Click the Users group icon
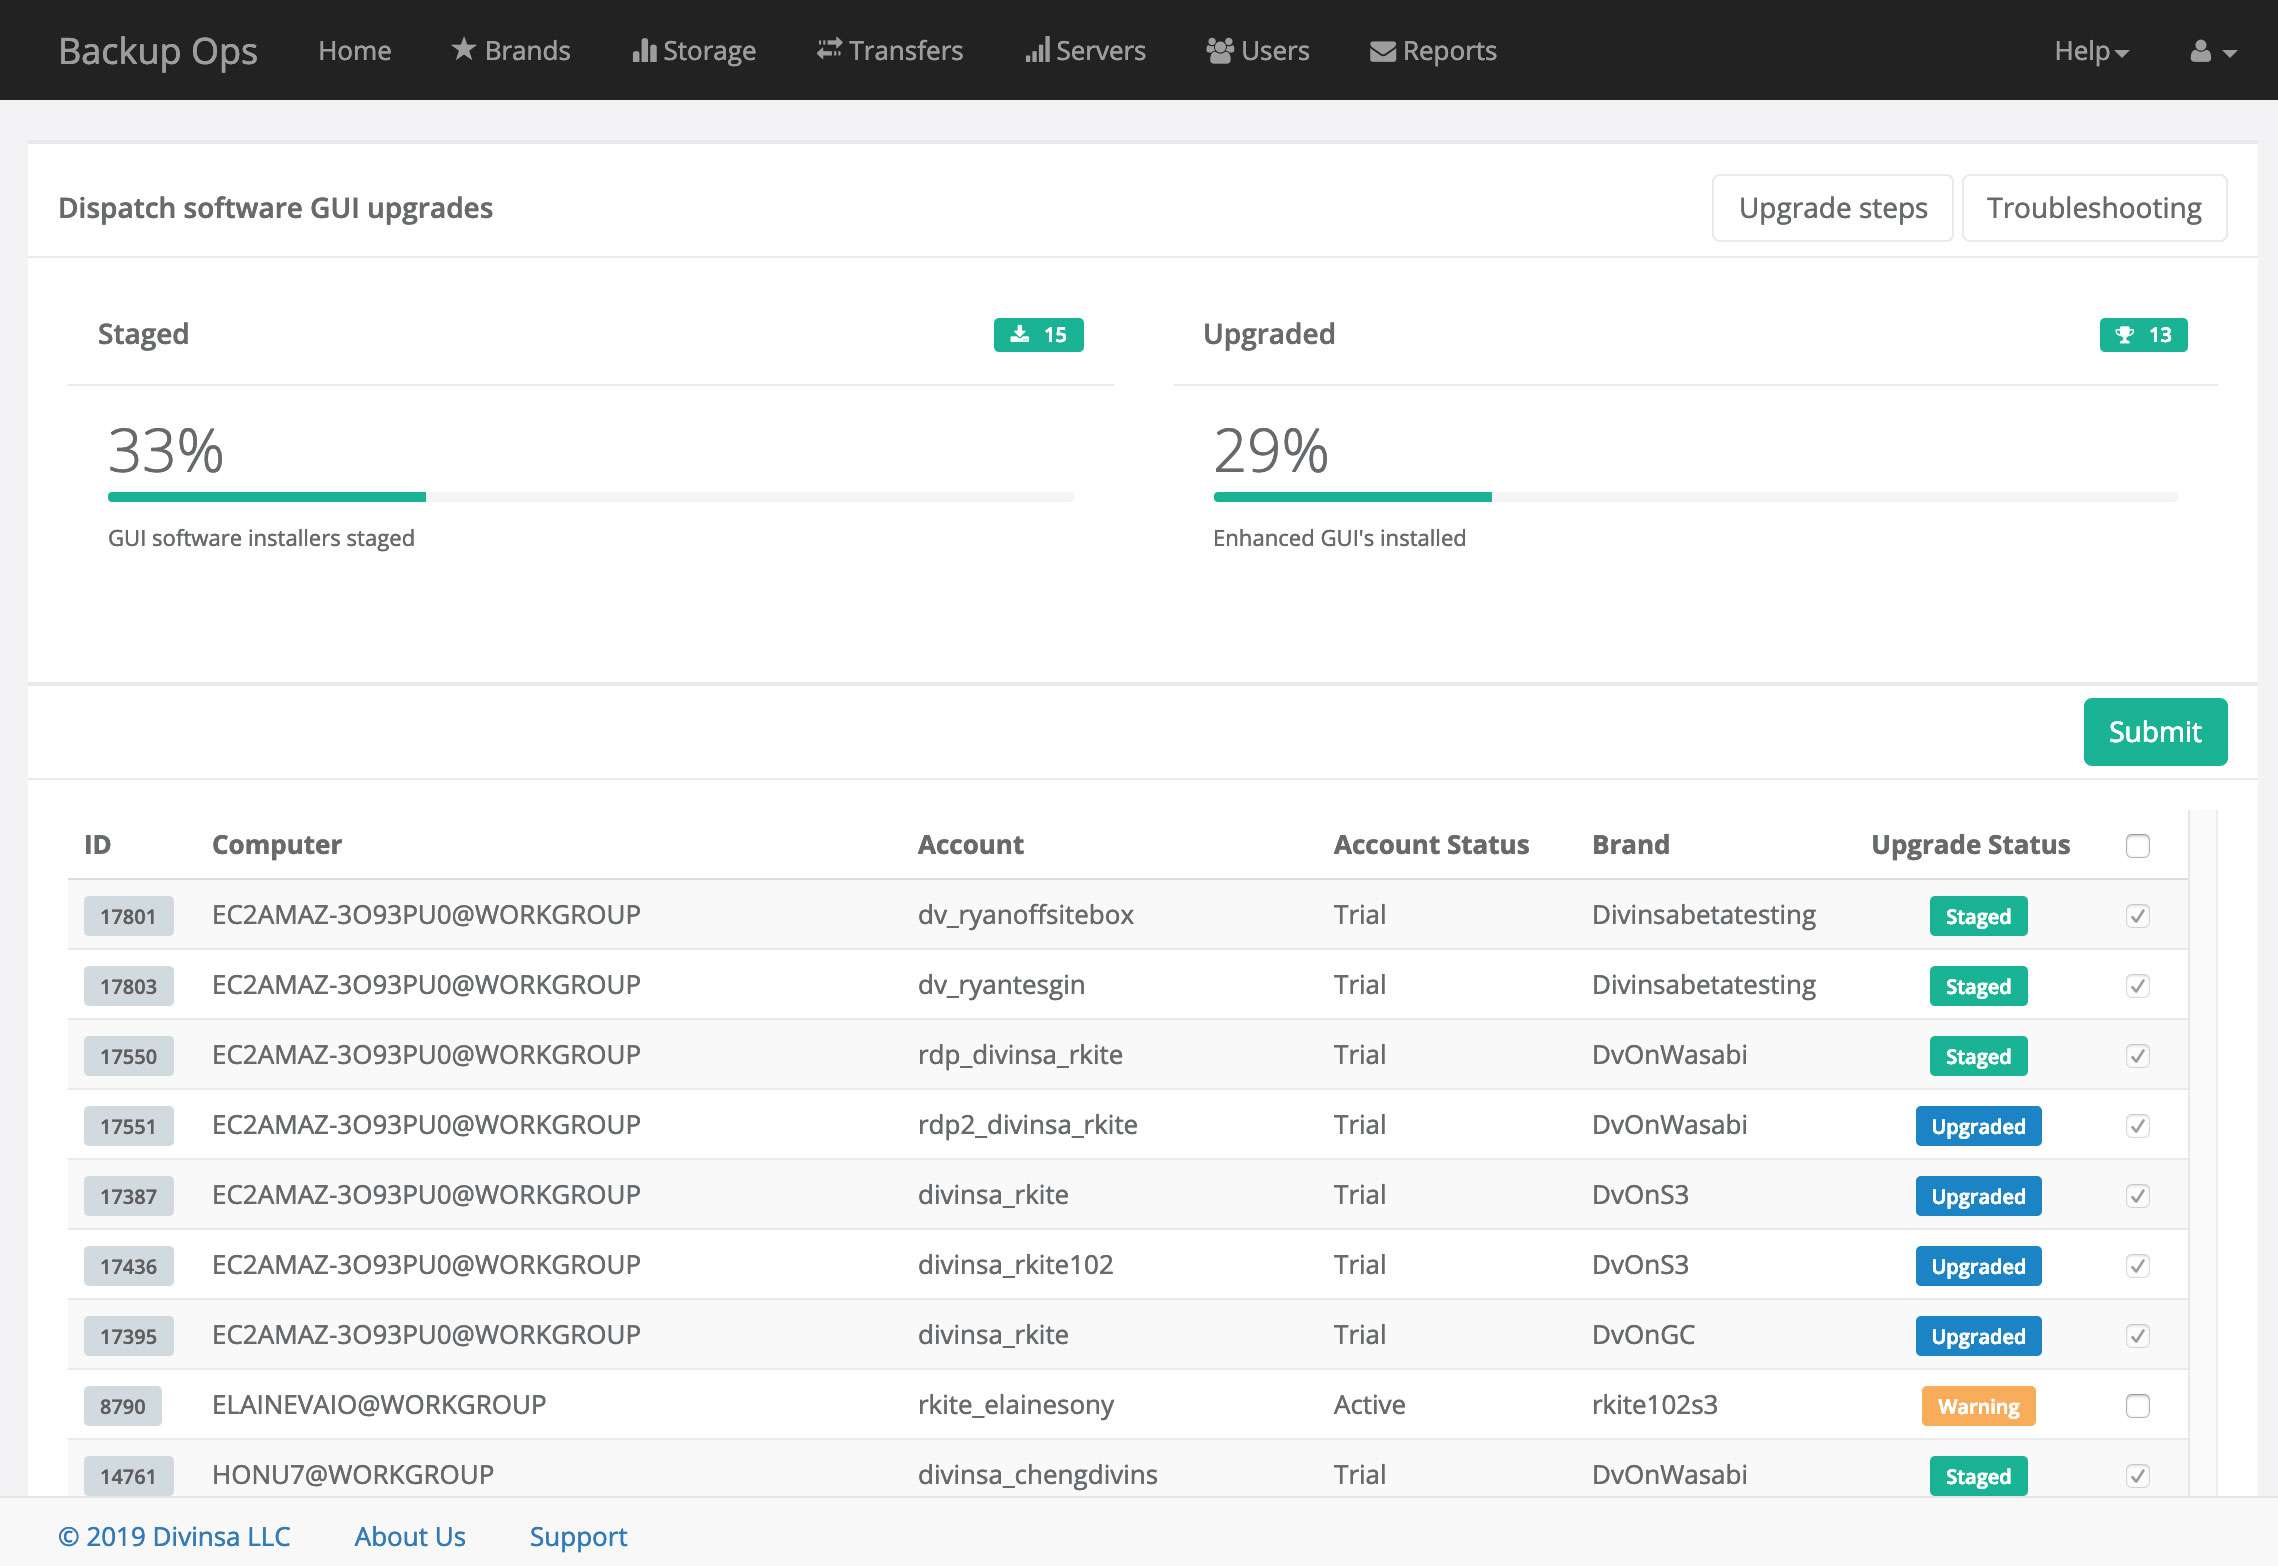 click(1219, 50)
